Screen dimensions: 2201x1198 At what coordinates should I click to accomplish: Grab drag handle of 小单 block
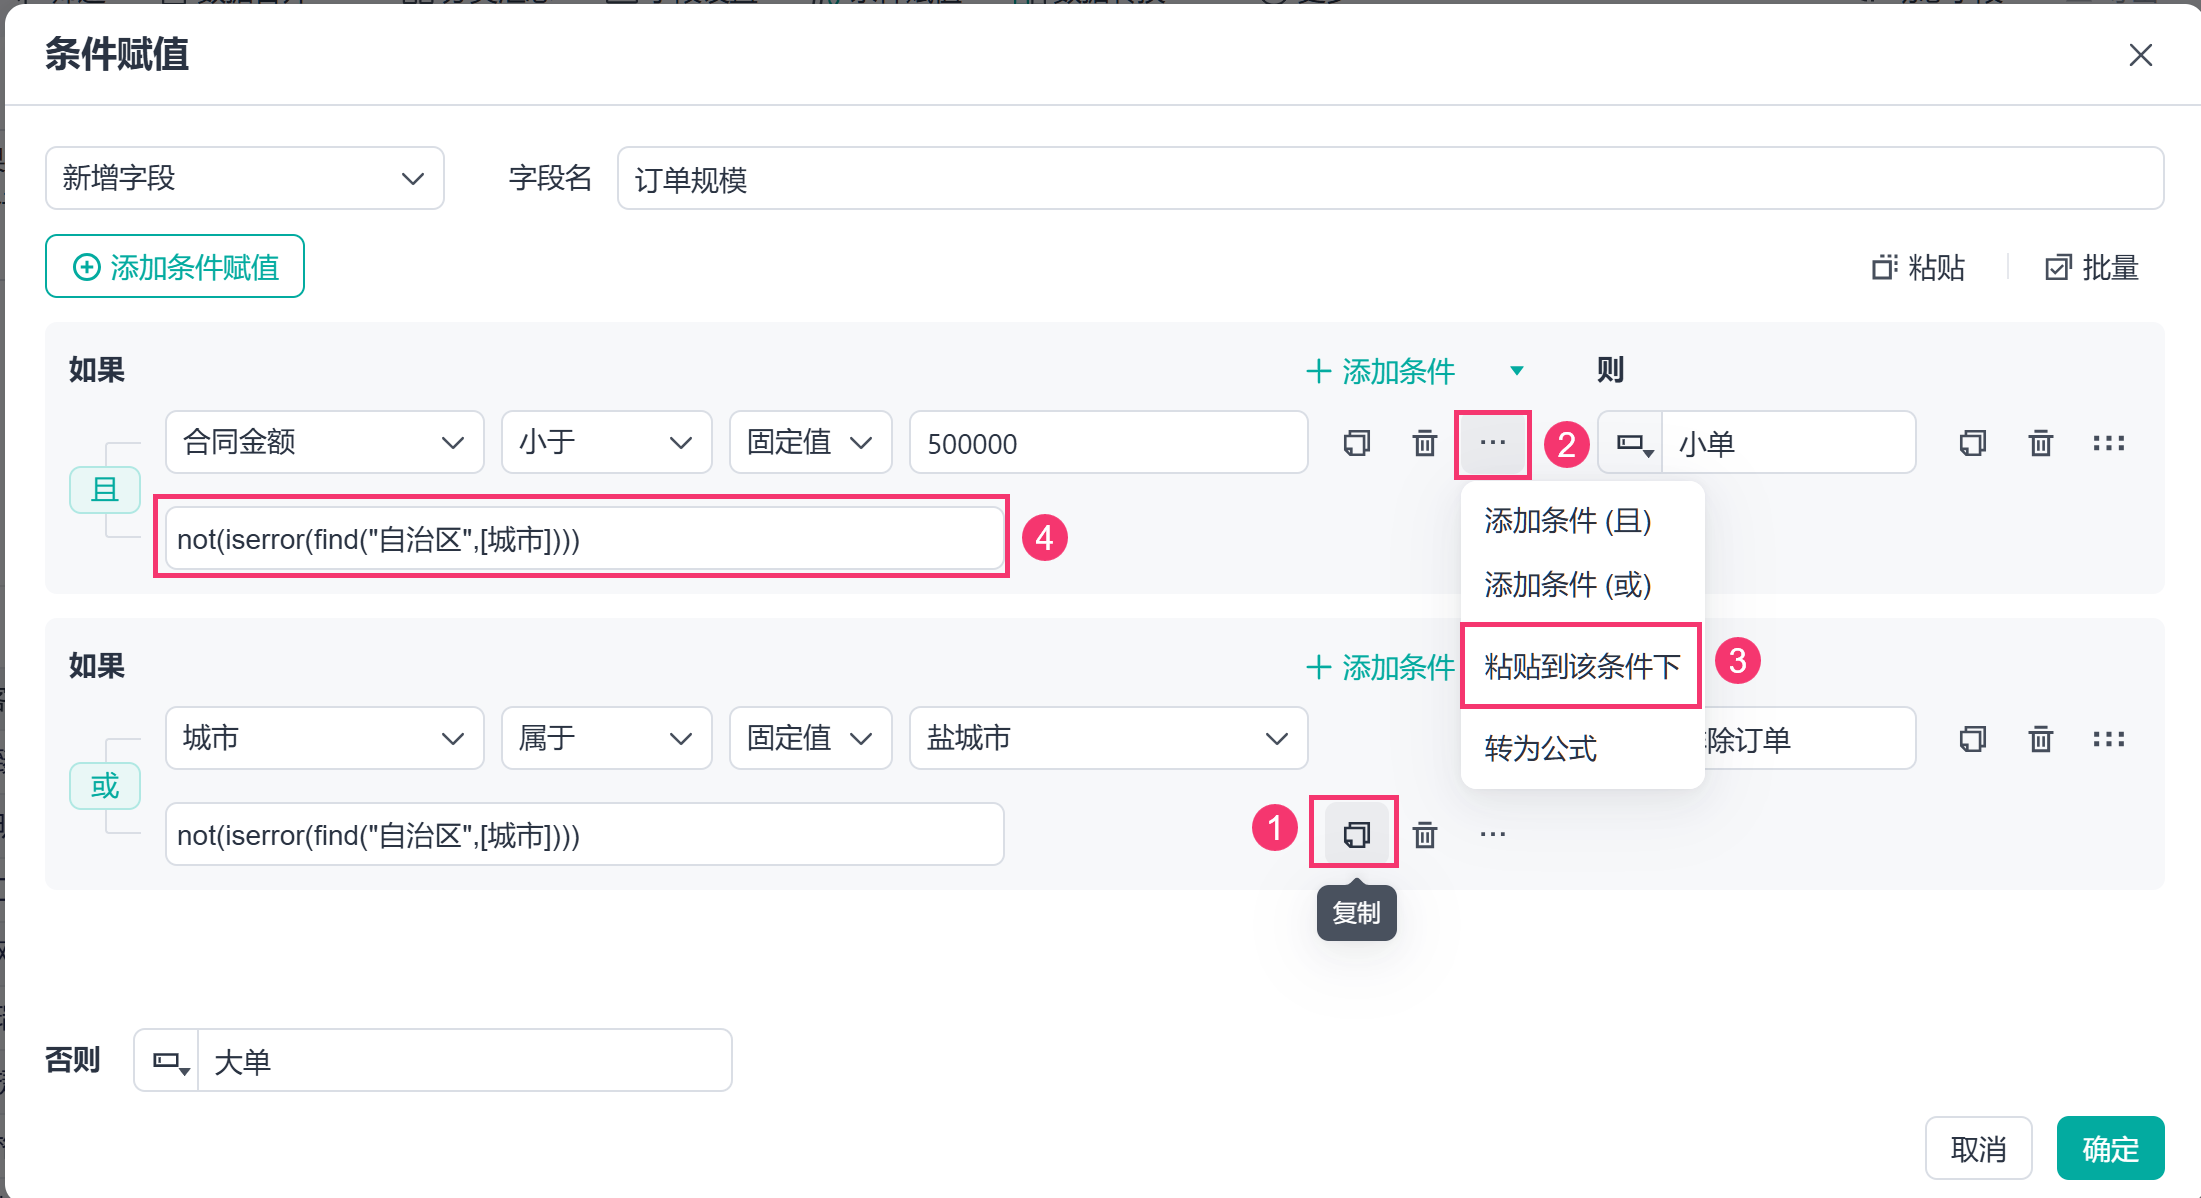(2109, 443)
